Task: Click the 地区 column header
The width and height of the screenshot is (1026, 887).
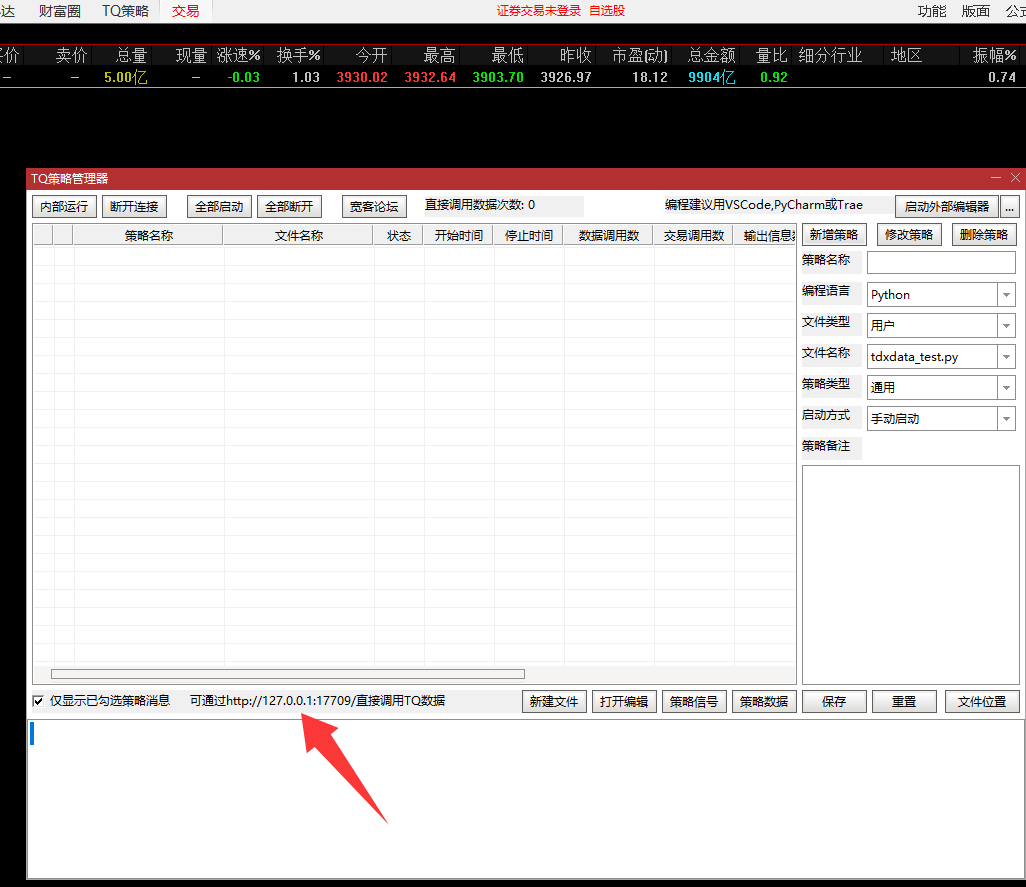Action: 906,56
